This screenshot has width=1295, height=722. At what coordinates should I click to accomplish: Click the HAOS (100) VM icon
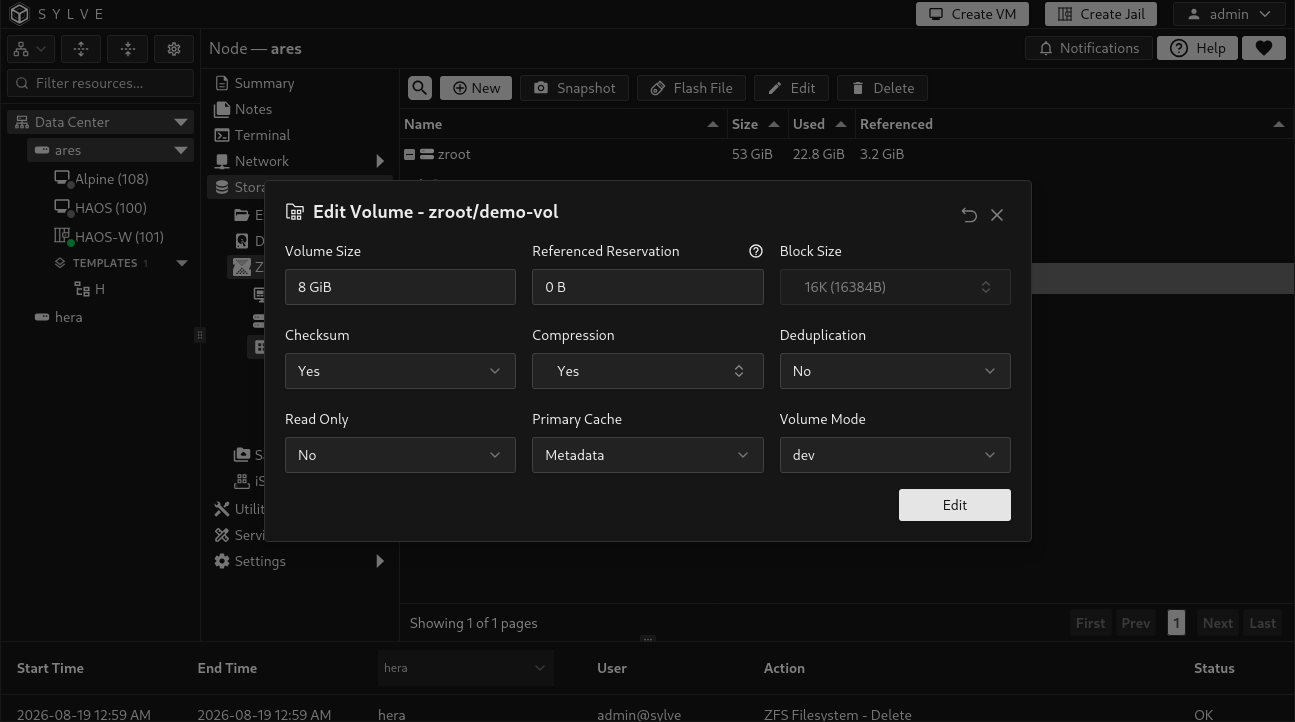pyautogui.click(x=62, y=208)
